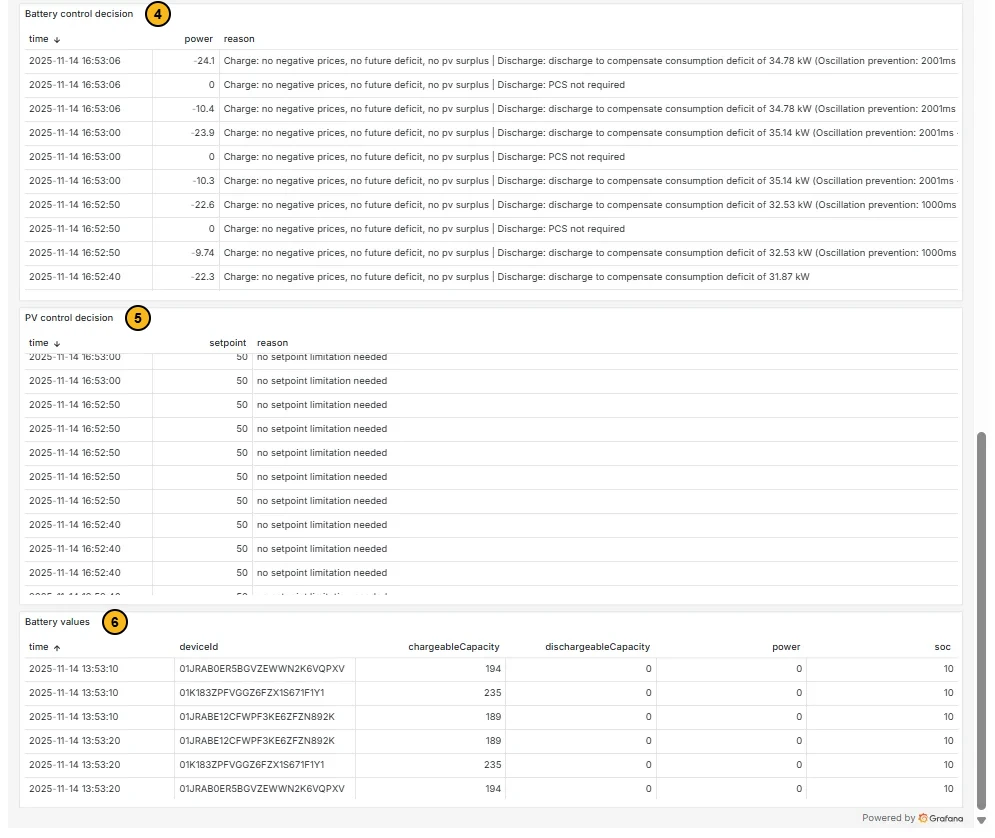Image resolution: width=995 pixels, height=838 pixels.
Task: Click the 01K183ZPFVGGZ6FZX1S671F1Y1 cell at 13:53:20
Action: click(x=265, y=764)
